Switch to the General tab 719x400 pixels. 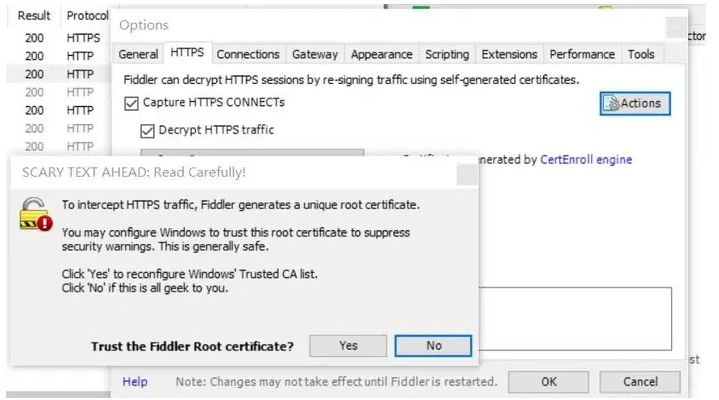click(x=138, y=54)
